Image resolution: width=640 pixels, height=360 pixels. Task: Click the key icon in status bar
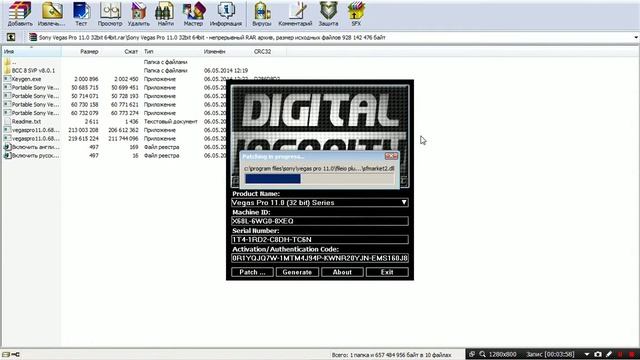click(16, 354)
